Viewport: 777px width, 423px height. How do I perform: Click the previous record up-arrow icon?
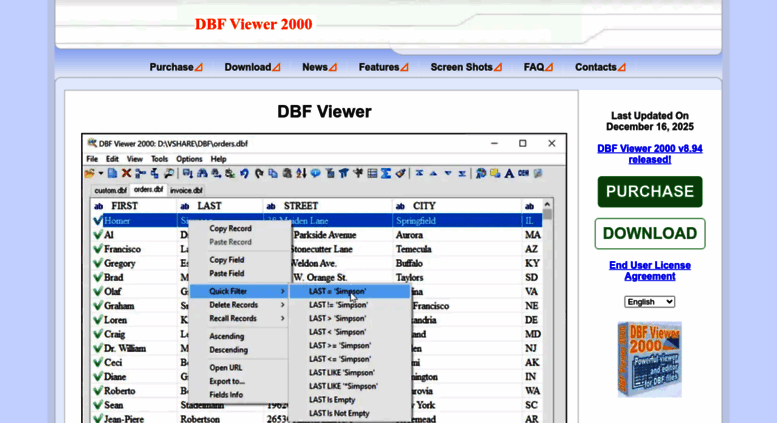pos(434,173)
